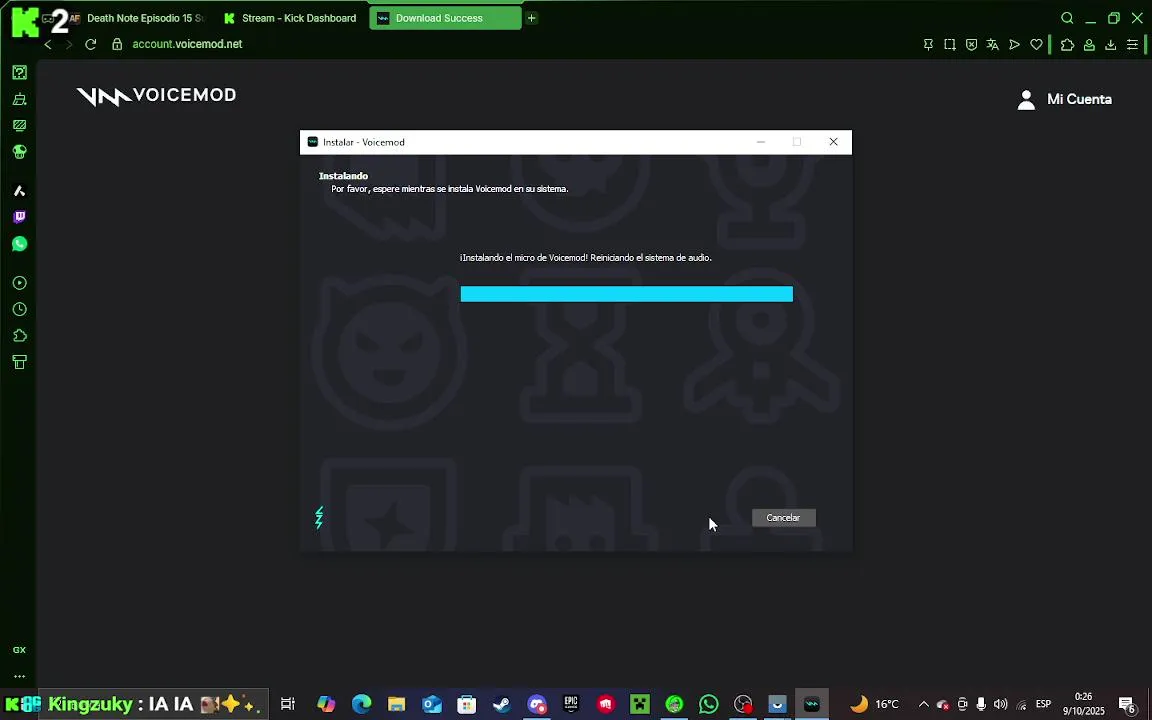This screenshot has height=720, width=1152.
Task: Open Epic Games Launcher from taskbar
Action: [x=571, y=704]
